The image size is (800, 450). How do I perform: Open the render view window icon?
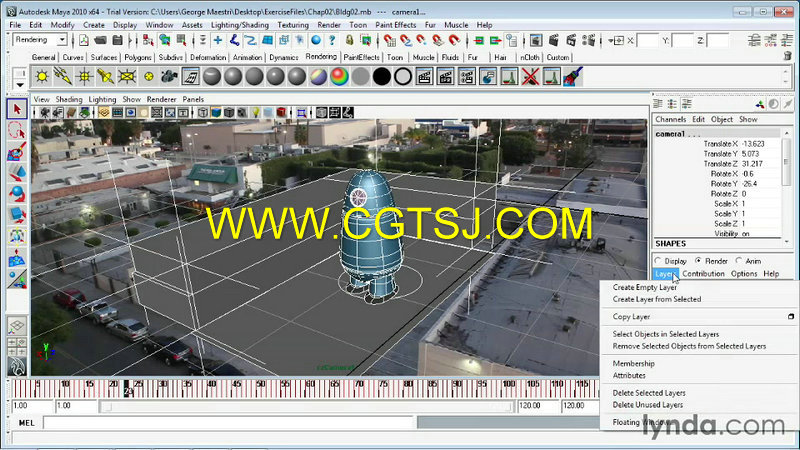coord(536,40)
